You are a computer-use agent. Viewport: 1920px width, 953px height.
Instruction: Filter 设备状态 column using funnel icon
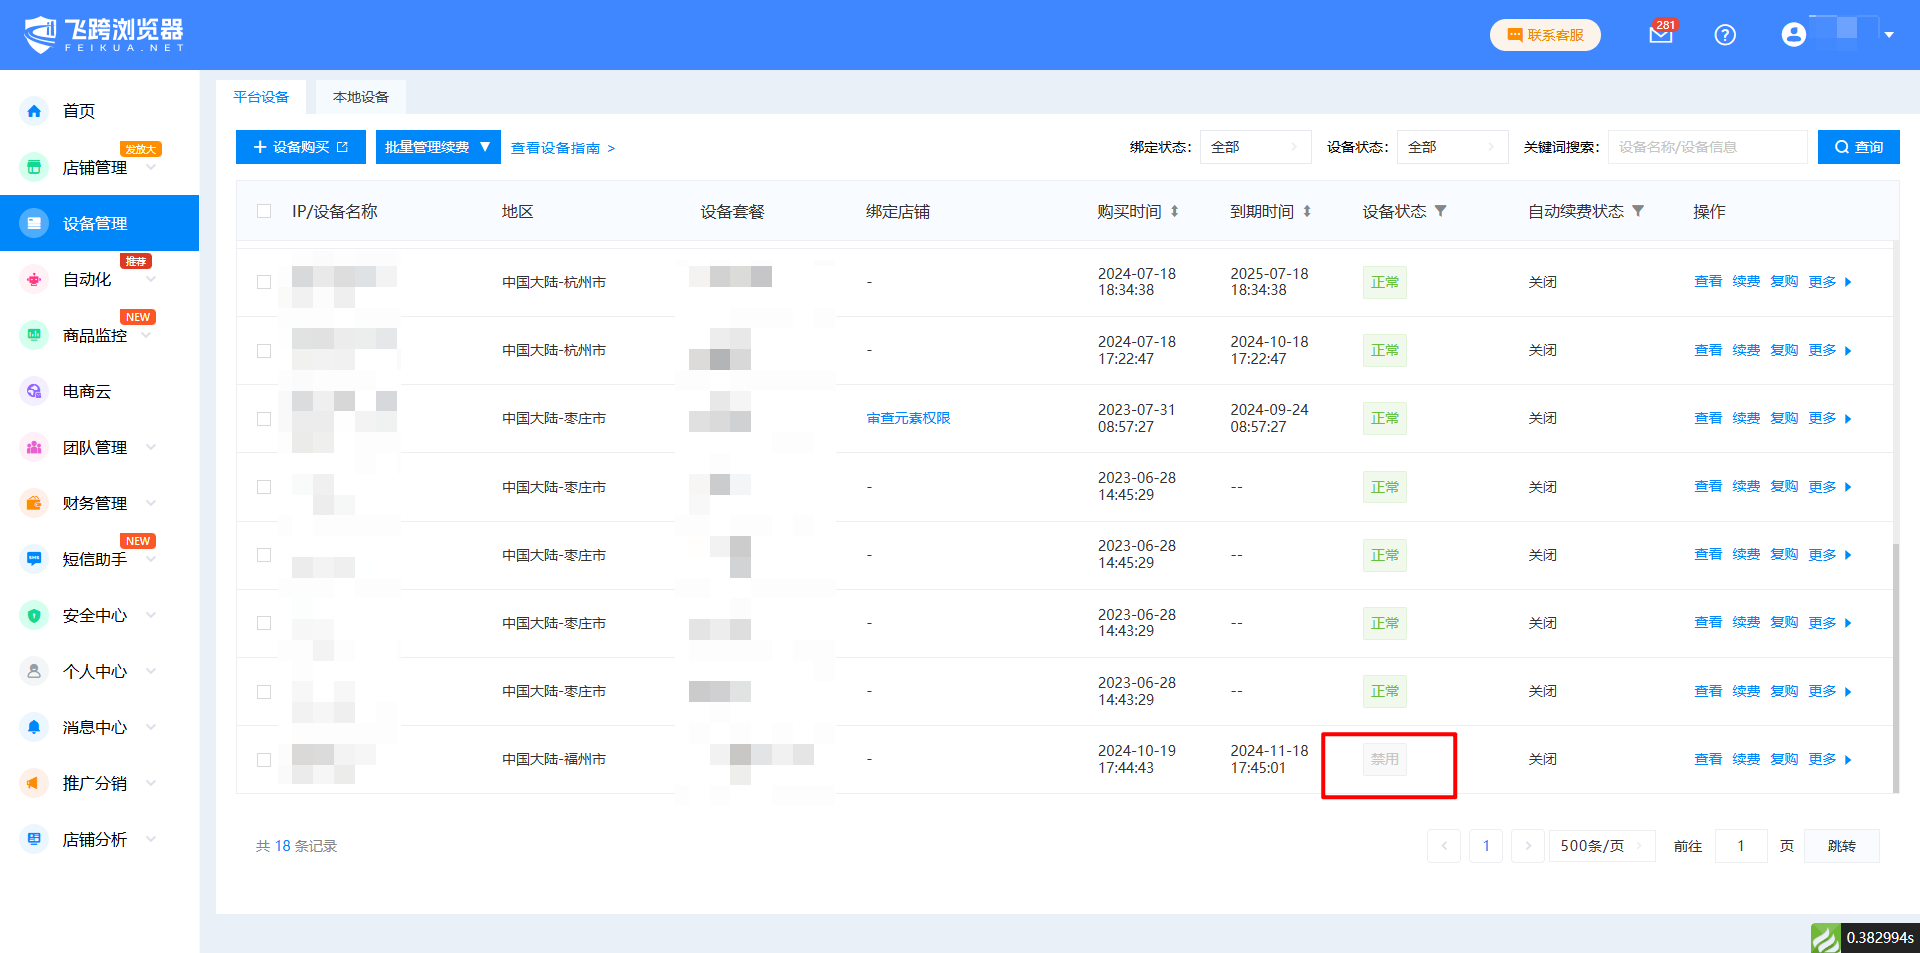click(x=1441, y=212)
